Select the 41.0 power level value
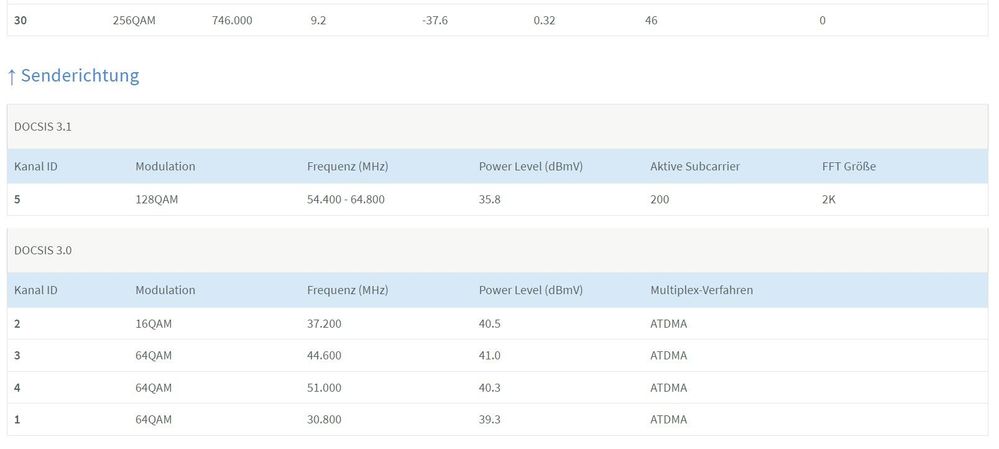Image resolution: width=999 pixels, height=449 pixels. click(490, 355)
